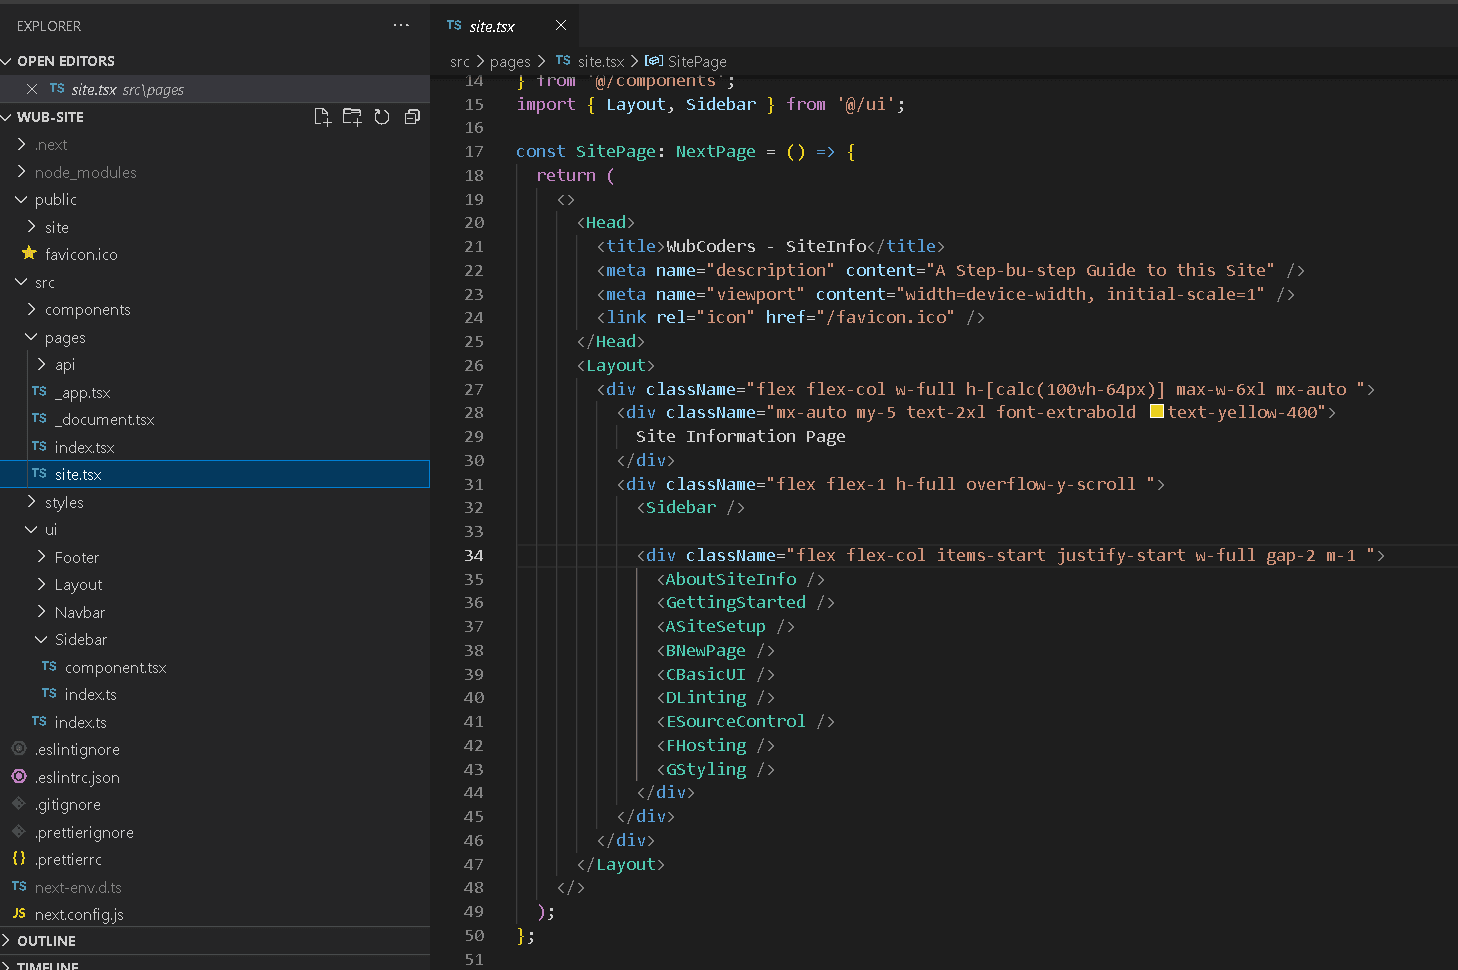Collapse all folders in explorer
1458x970 pixels.
point(412,117)
